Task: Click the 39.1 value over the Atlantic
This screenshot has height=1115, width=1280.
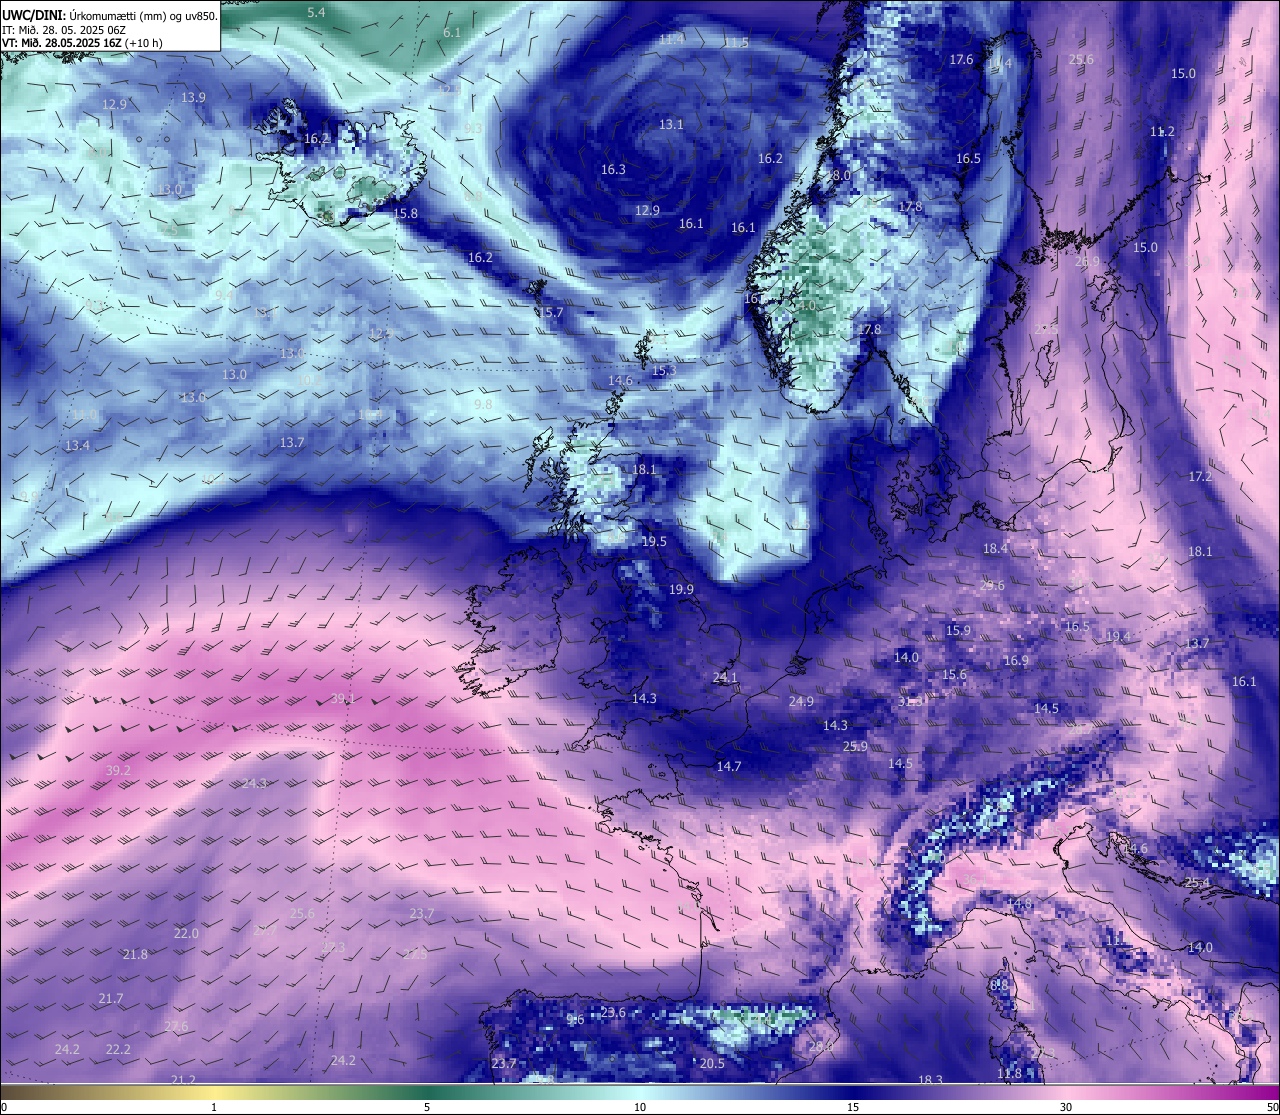Action: (x=343, y=698)
